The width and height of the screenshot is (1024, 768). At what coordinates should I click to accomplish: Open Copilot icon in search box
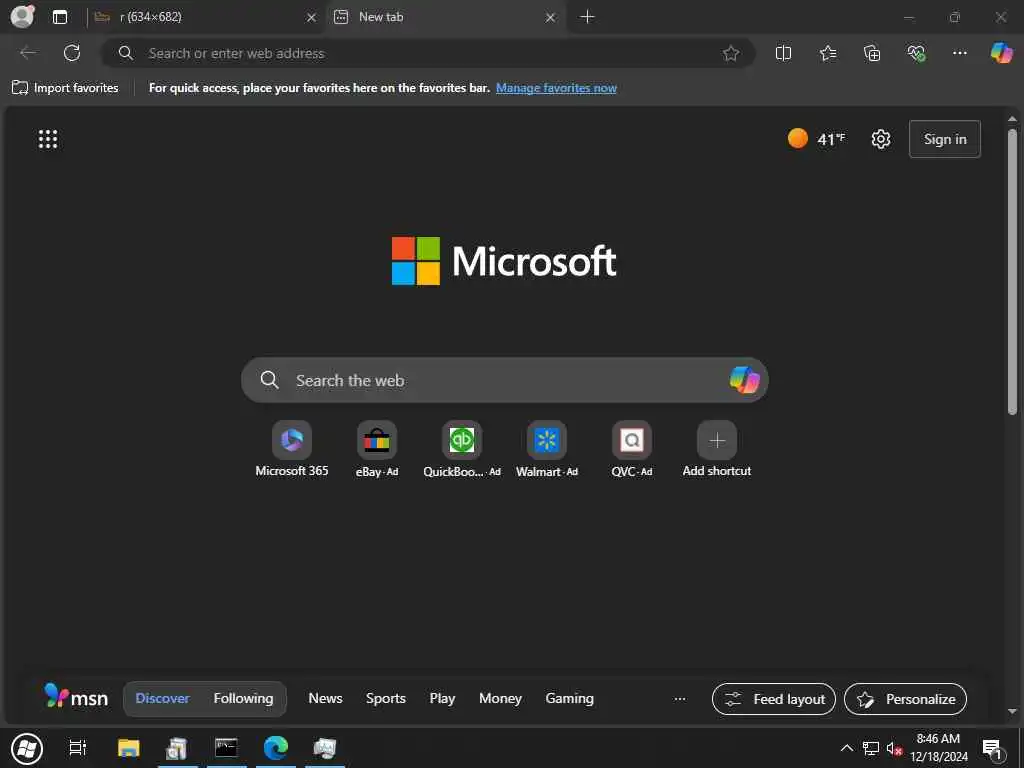744,379
